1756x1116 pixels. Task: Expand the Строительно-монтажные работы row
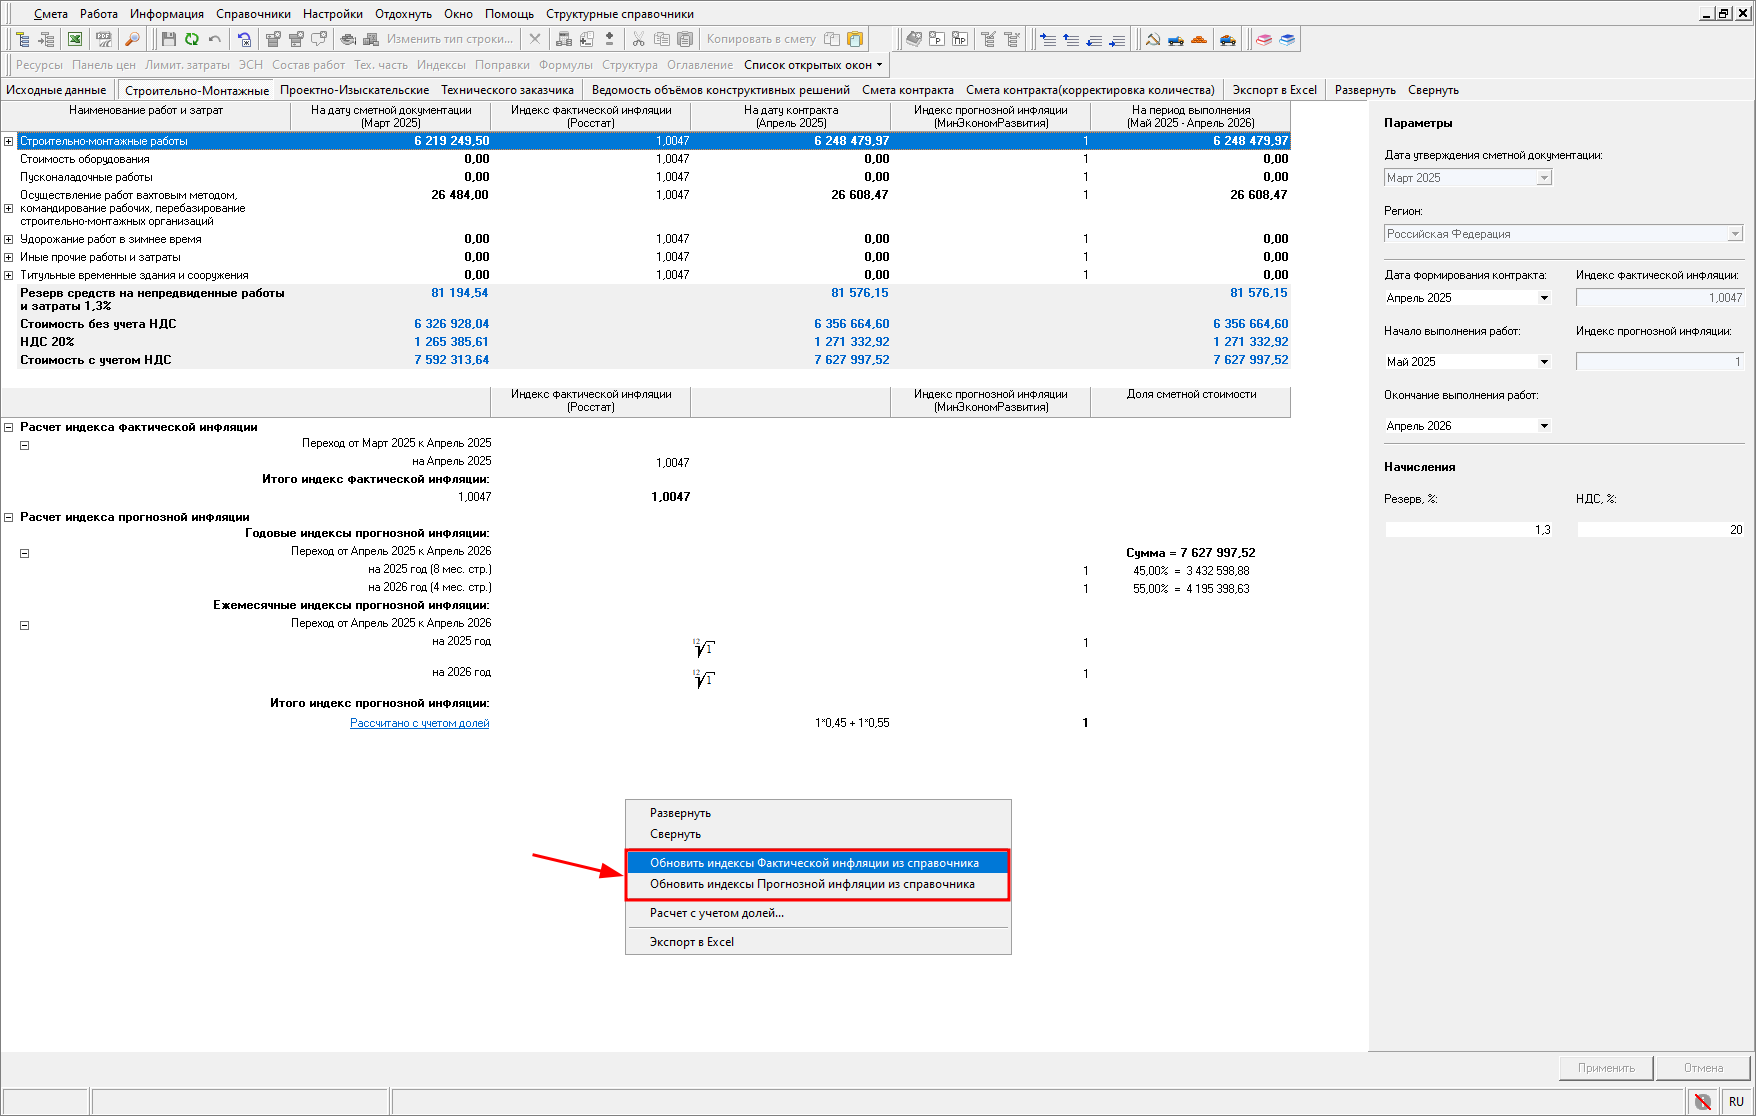point(9,141)
